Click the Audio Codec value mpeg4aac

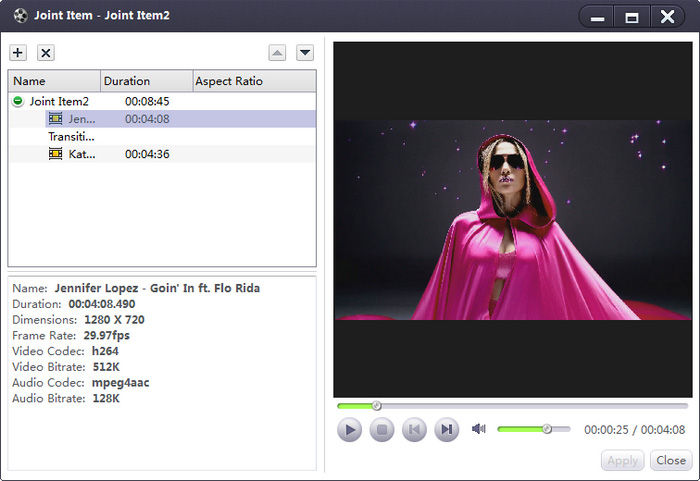[121, 383]
